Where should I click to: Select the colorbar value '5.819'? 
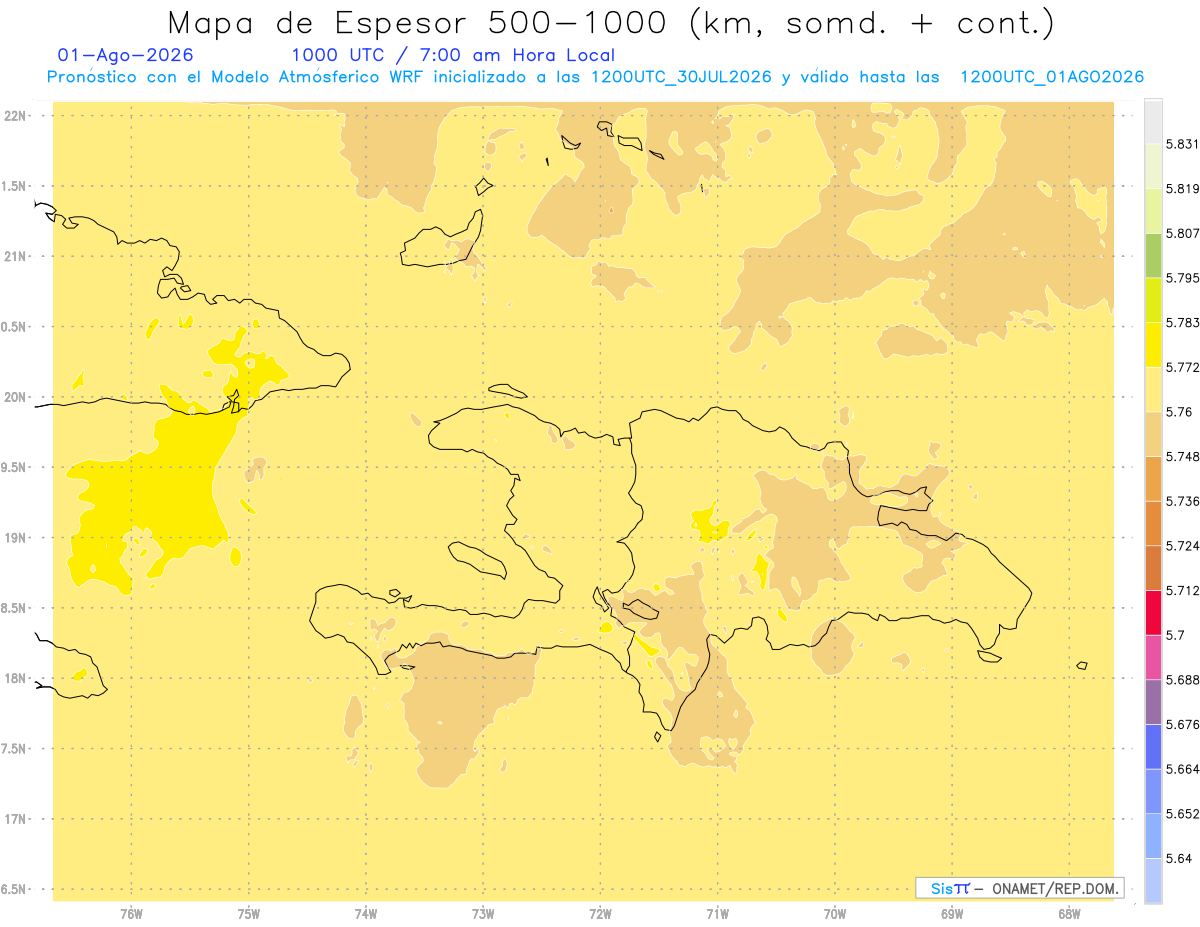pos(1182,188)
